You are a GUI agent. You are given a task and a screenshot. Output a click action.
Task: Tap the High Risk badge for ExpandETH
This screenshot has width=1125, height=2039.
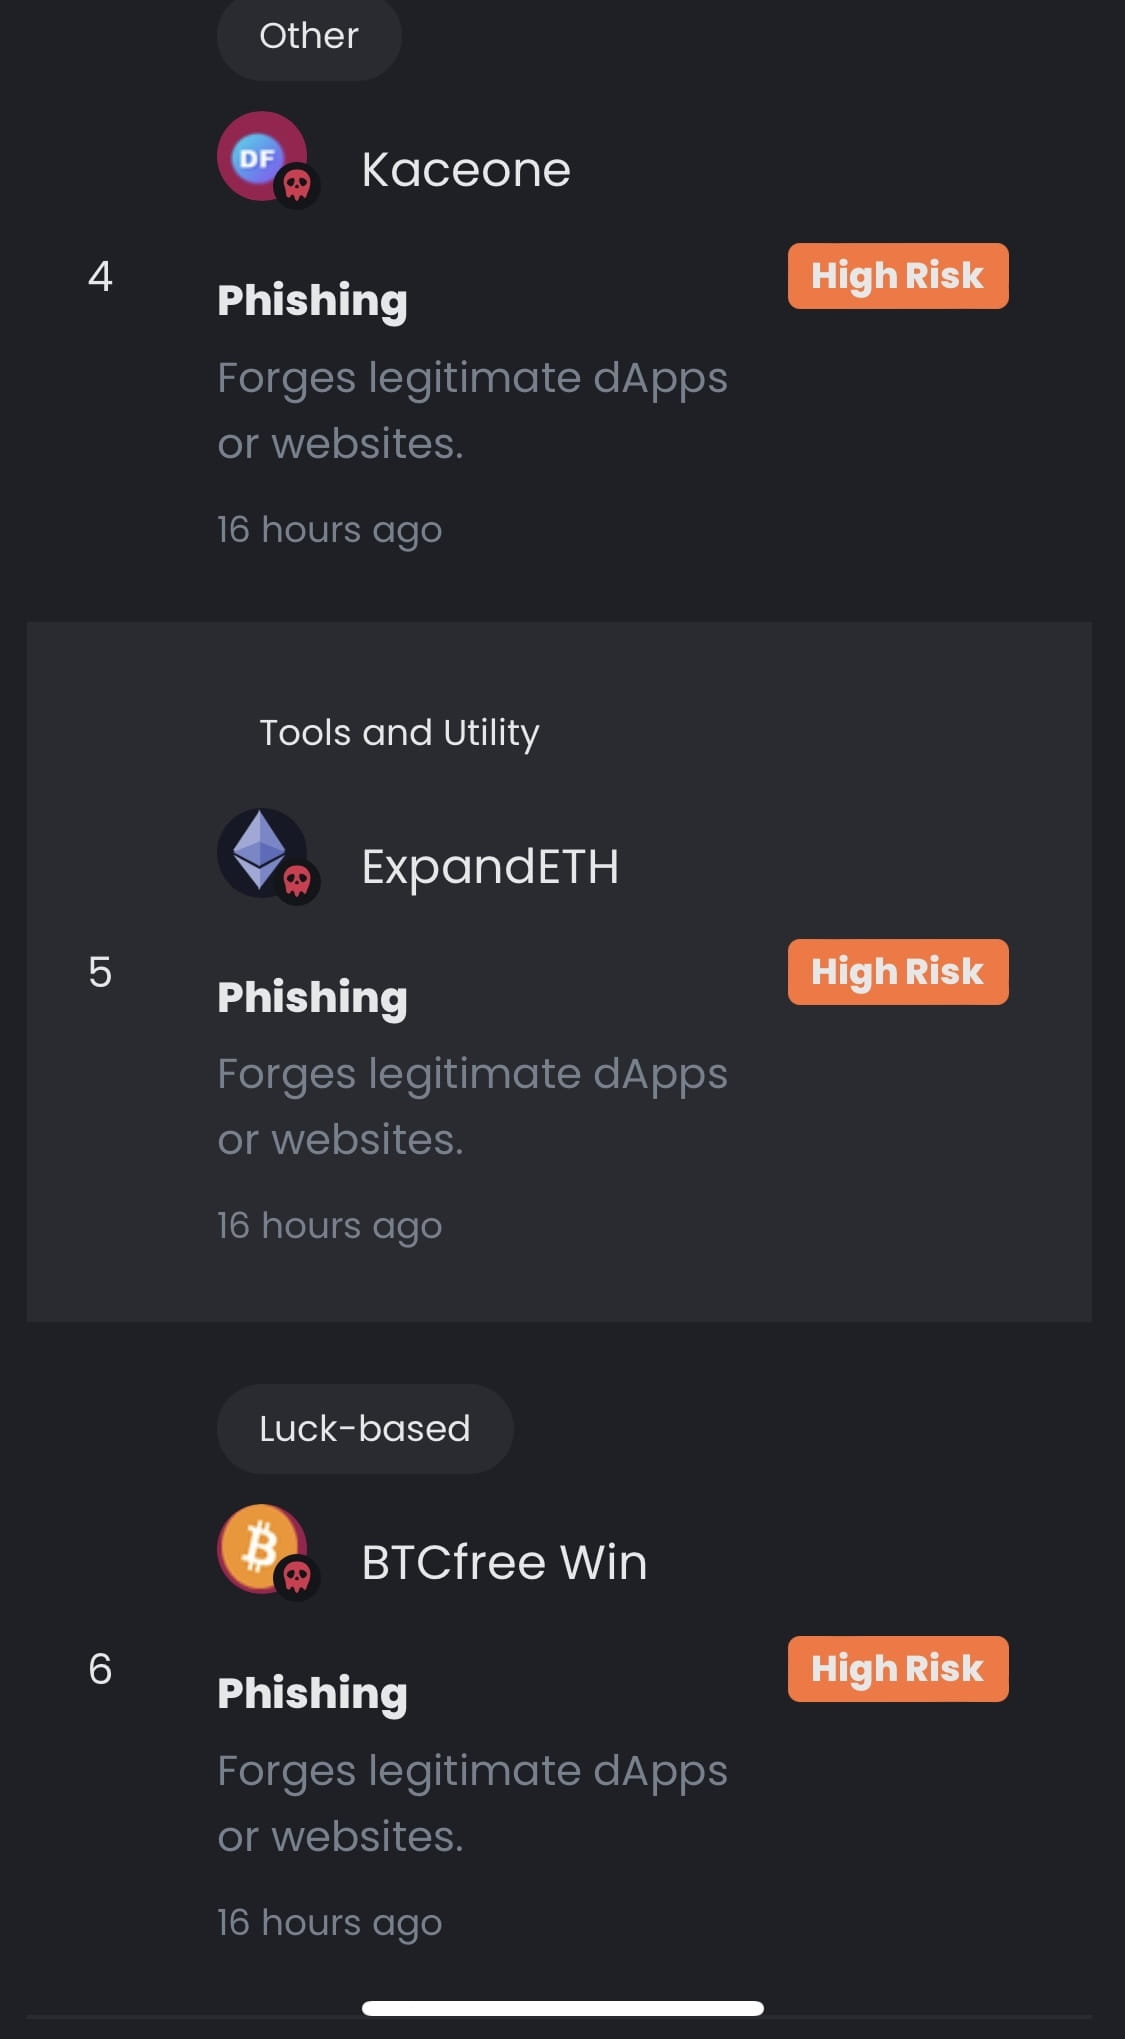click(x=897, y=971)
